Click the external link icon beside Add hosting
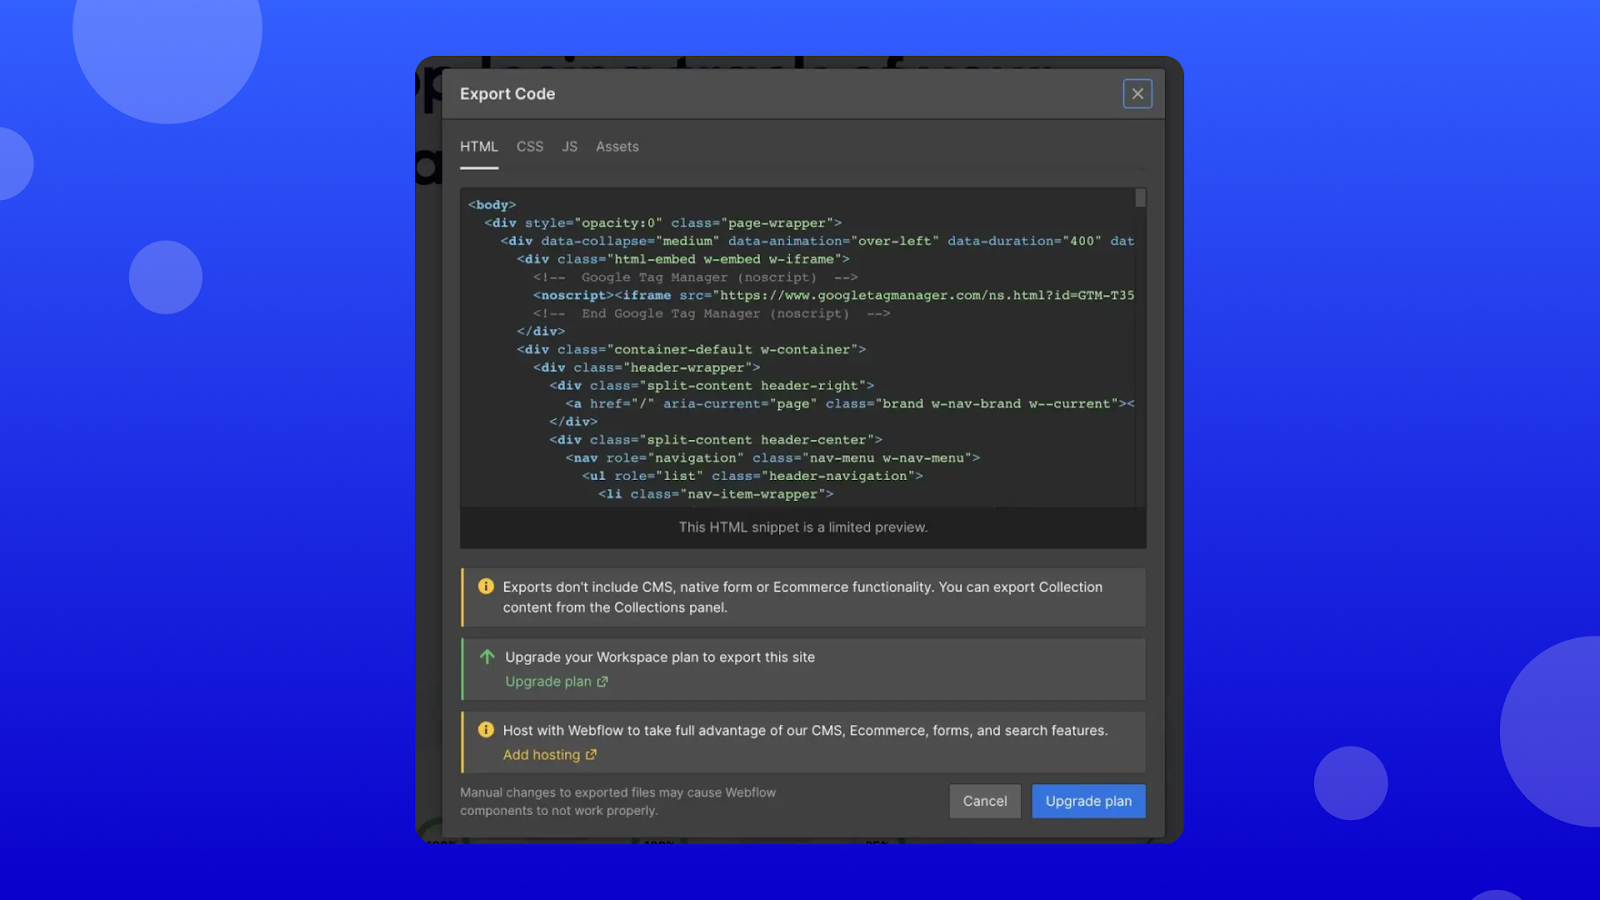 pyautogui.click(x=591, y=755)
